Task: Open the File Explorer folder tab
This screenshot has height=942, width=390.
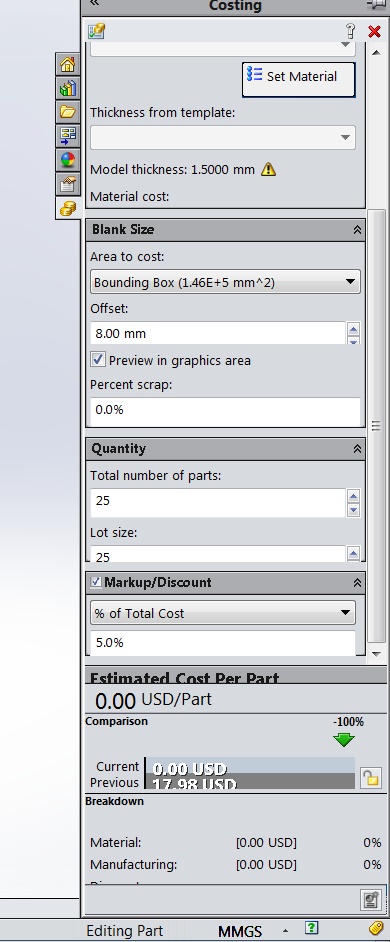Action: (68, 112)
